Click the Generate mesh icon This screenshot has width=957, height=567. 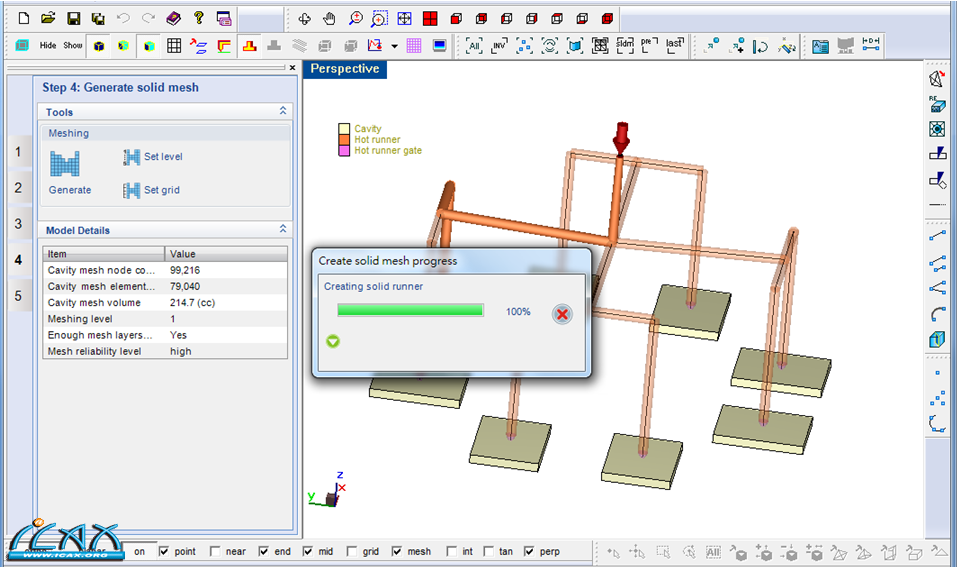64,163
